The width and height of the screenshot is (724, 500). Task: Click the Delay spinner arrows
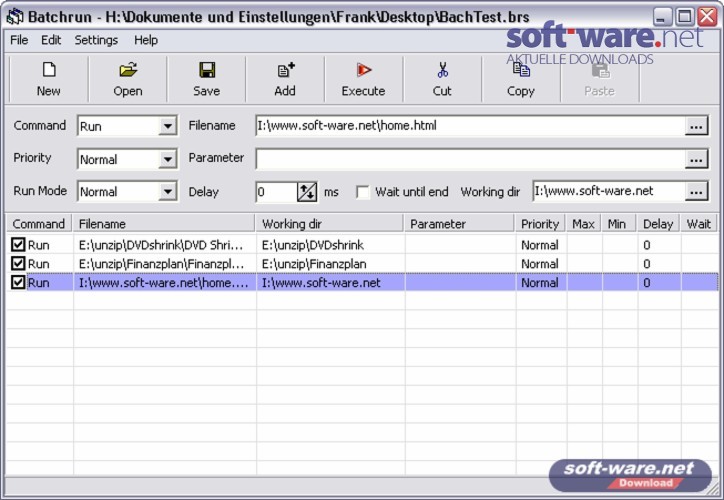[307, 192]
